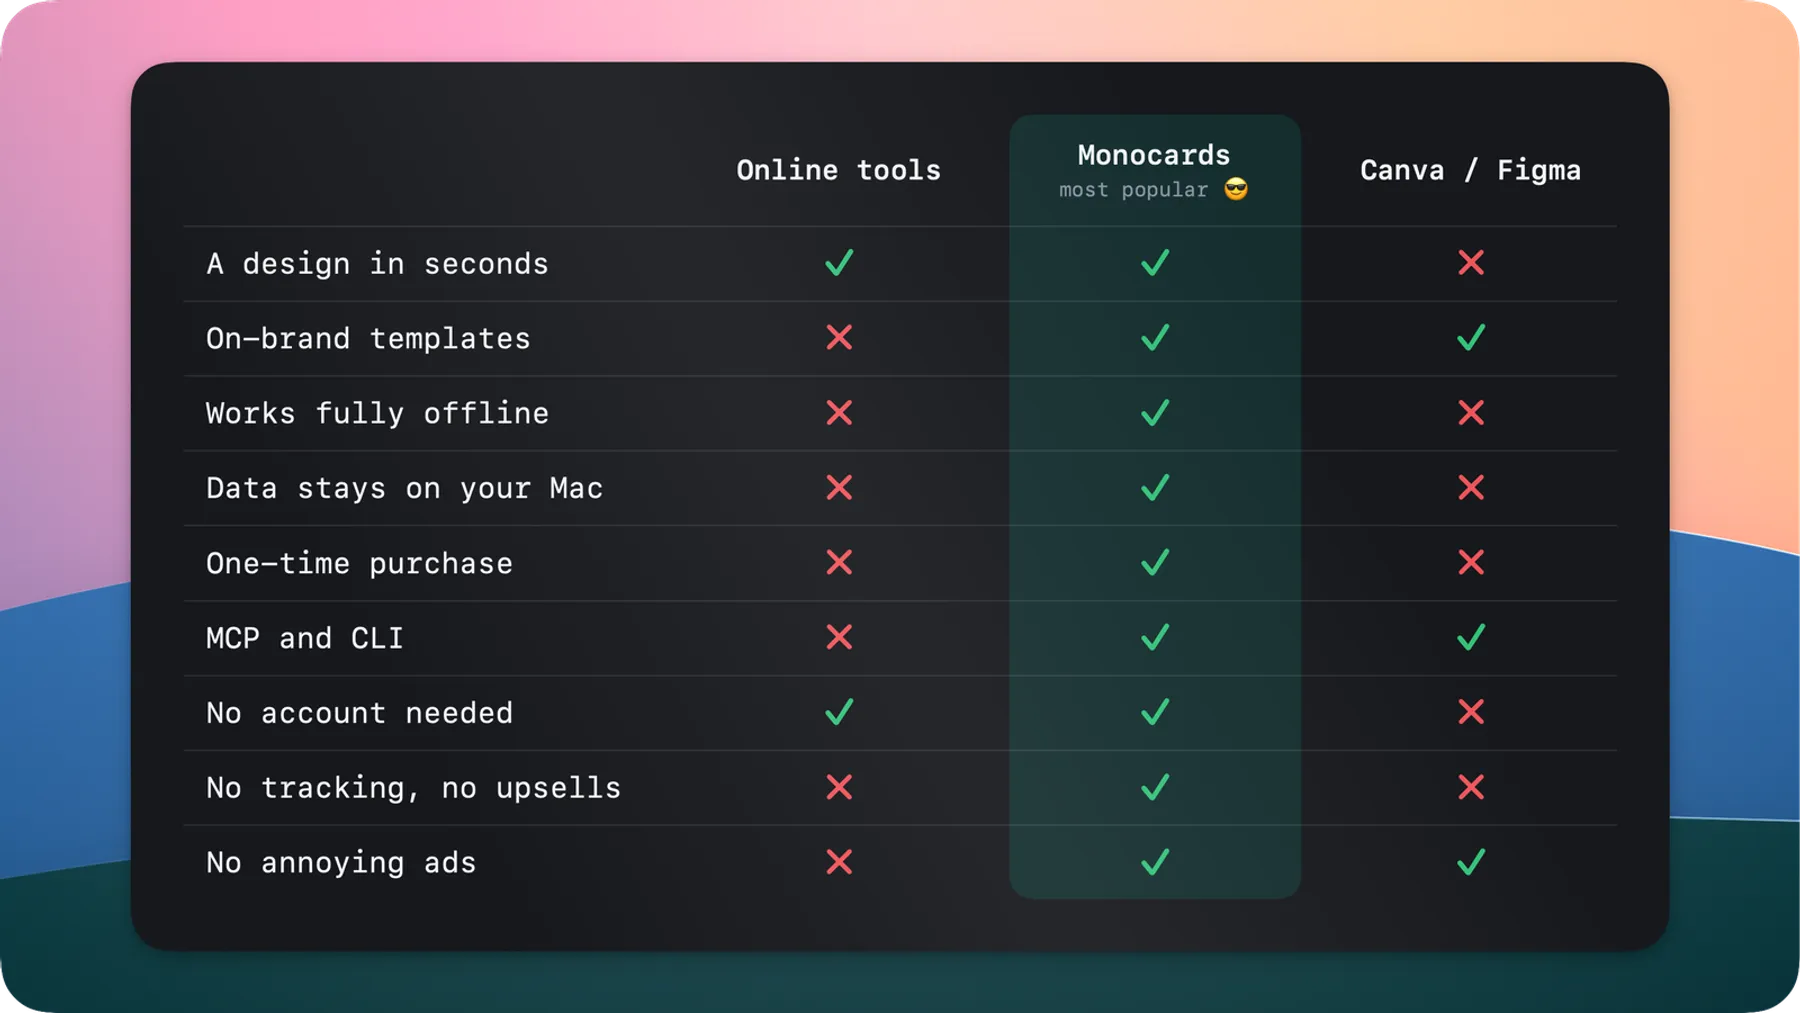Click the Monocards checkmark for MCP and CLI
This screenshot has height=1013, width=1800.
point(1155,638)
